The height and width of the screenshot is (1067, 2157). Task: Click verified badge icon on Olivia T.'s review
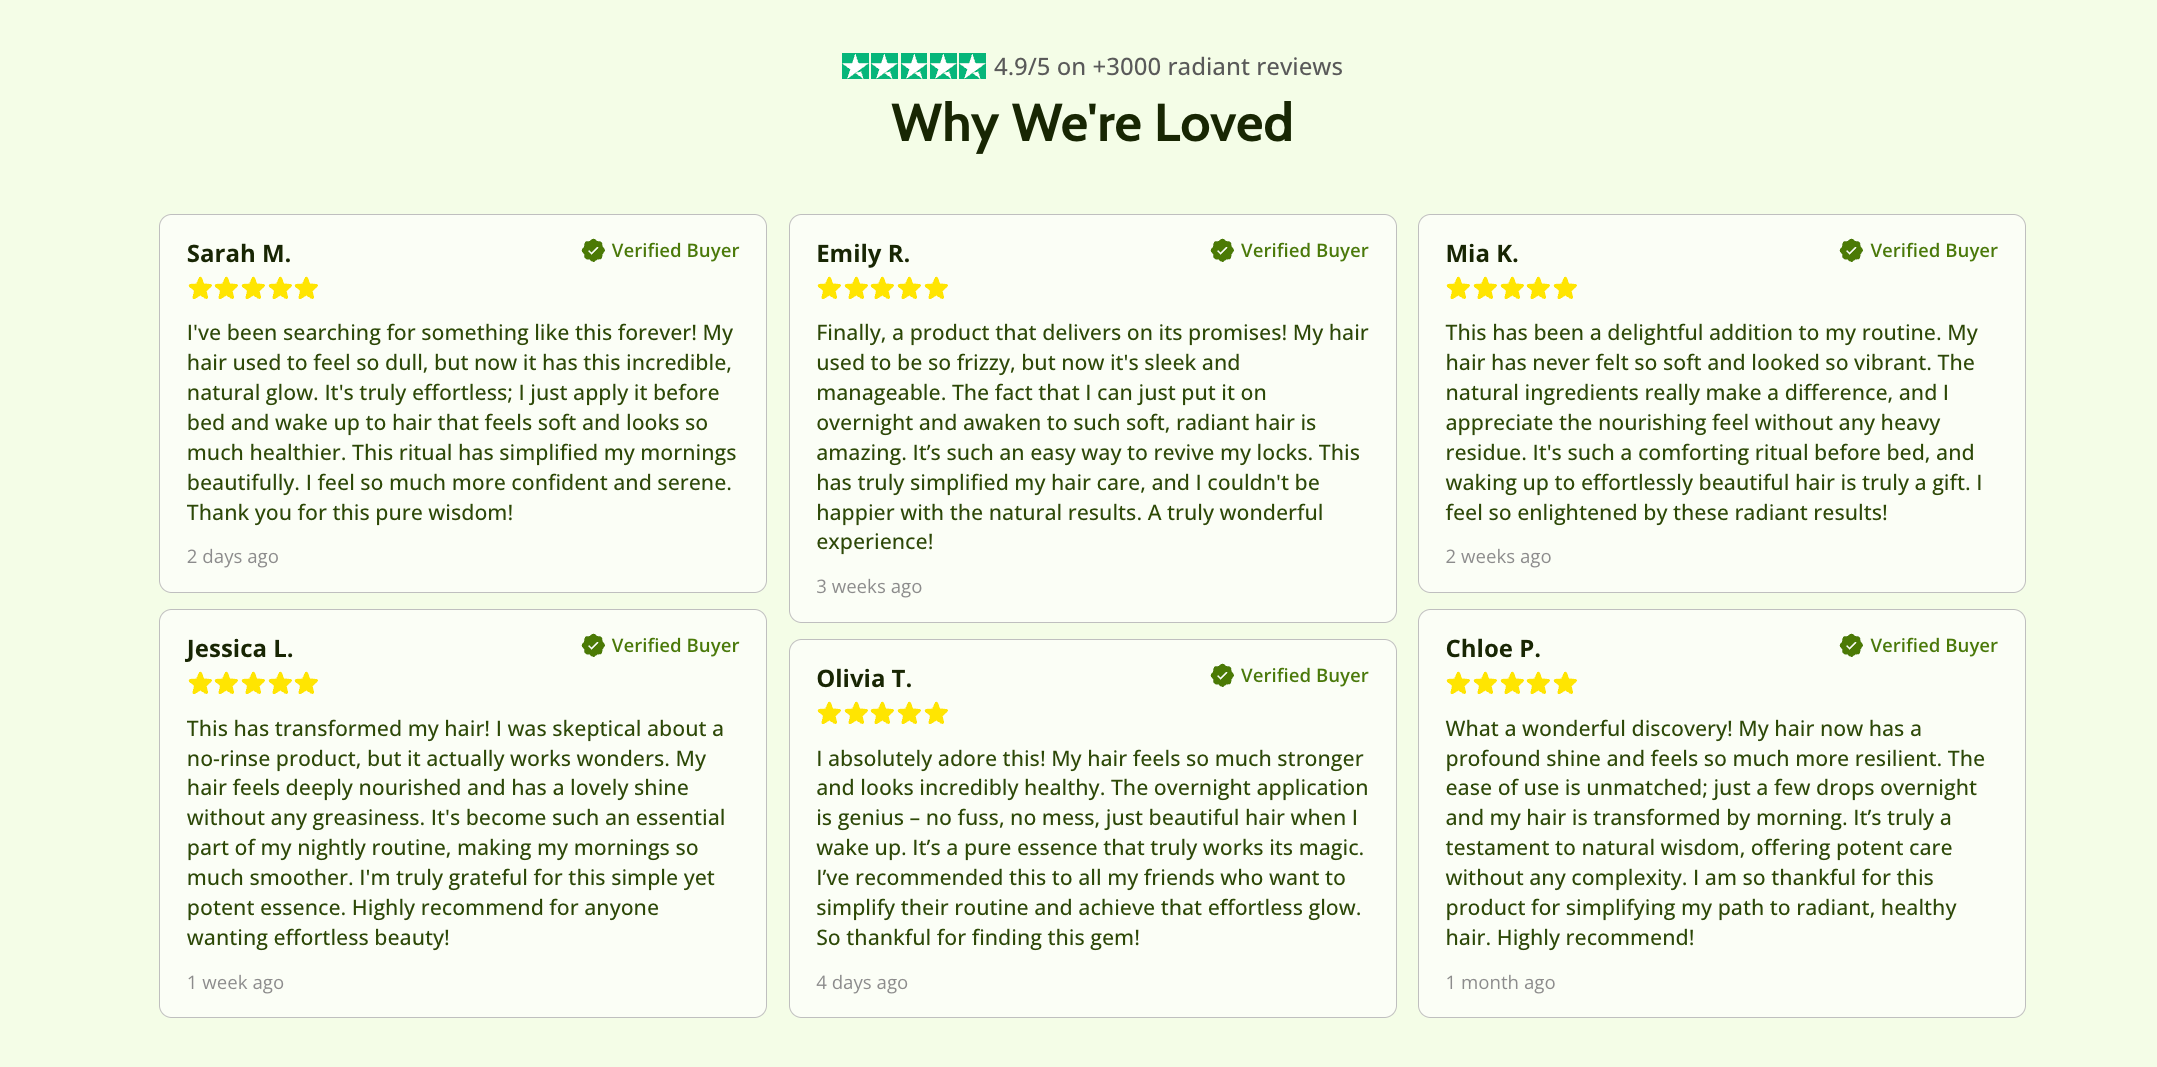point(1222,675)
